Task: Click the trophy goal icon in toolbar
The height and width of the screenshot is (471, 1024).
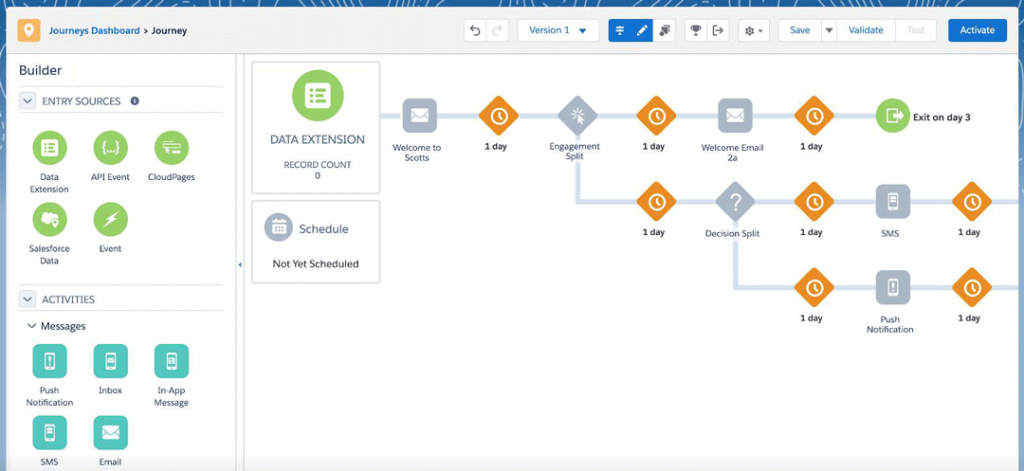Action: [x=695, y=30]
